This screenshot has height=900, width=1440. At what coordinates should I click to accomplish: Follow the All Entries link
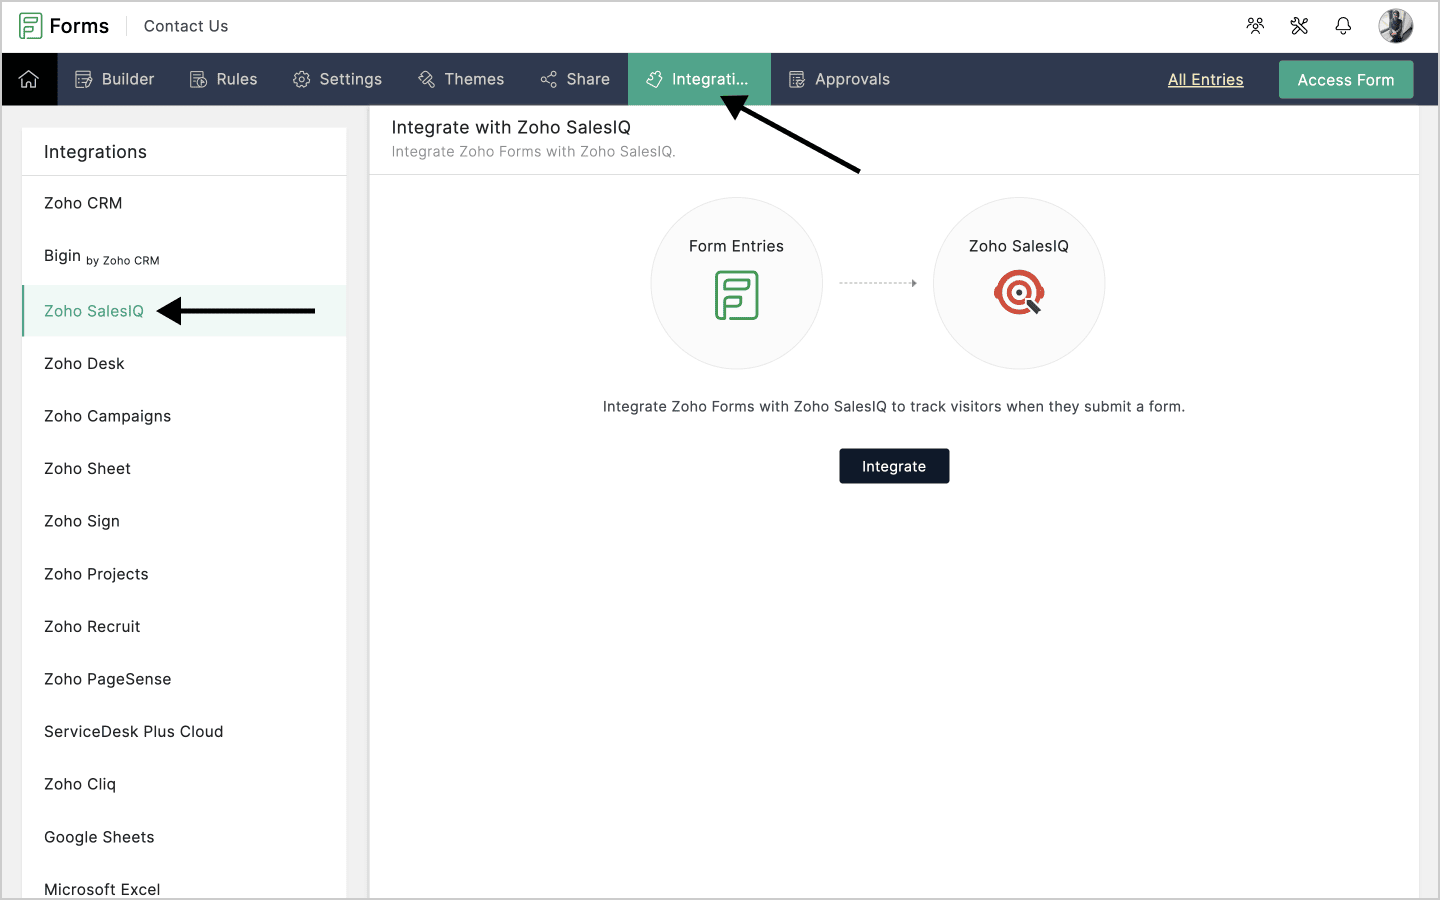pyautogui.click(x=1206, y=80)
